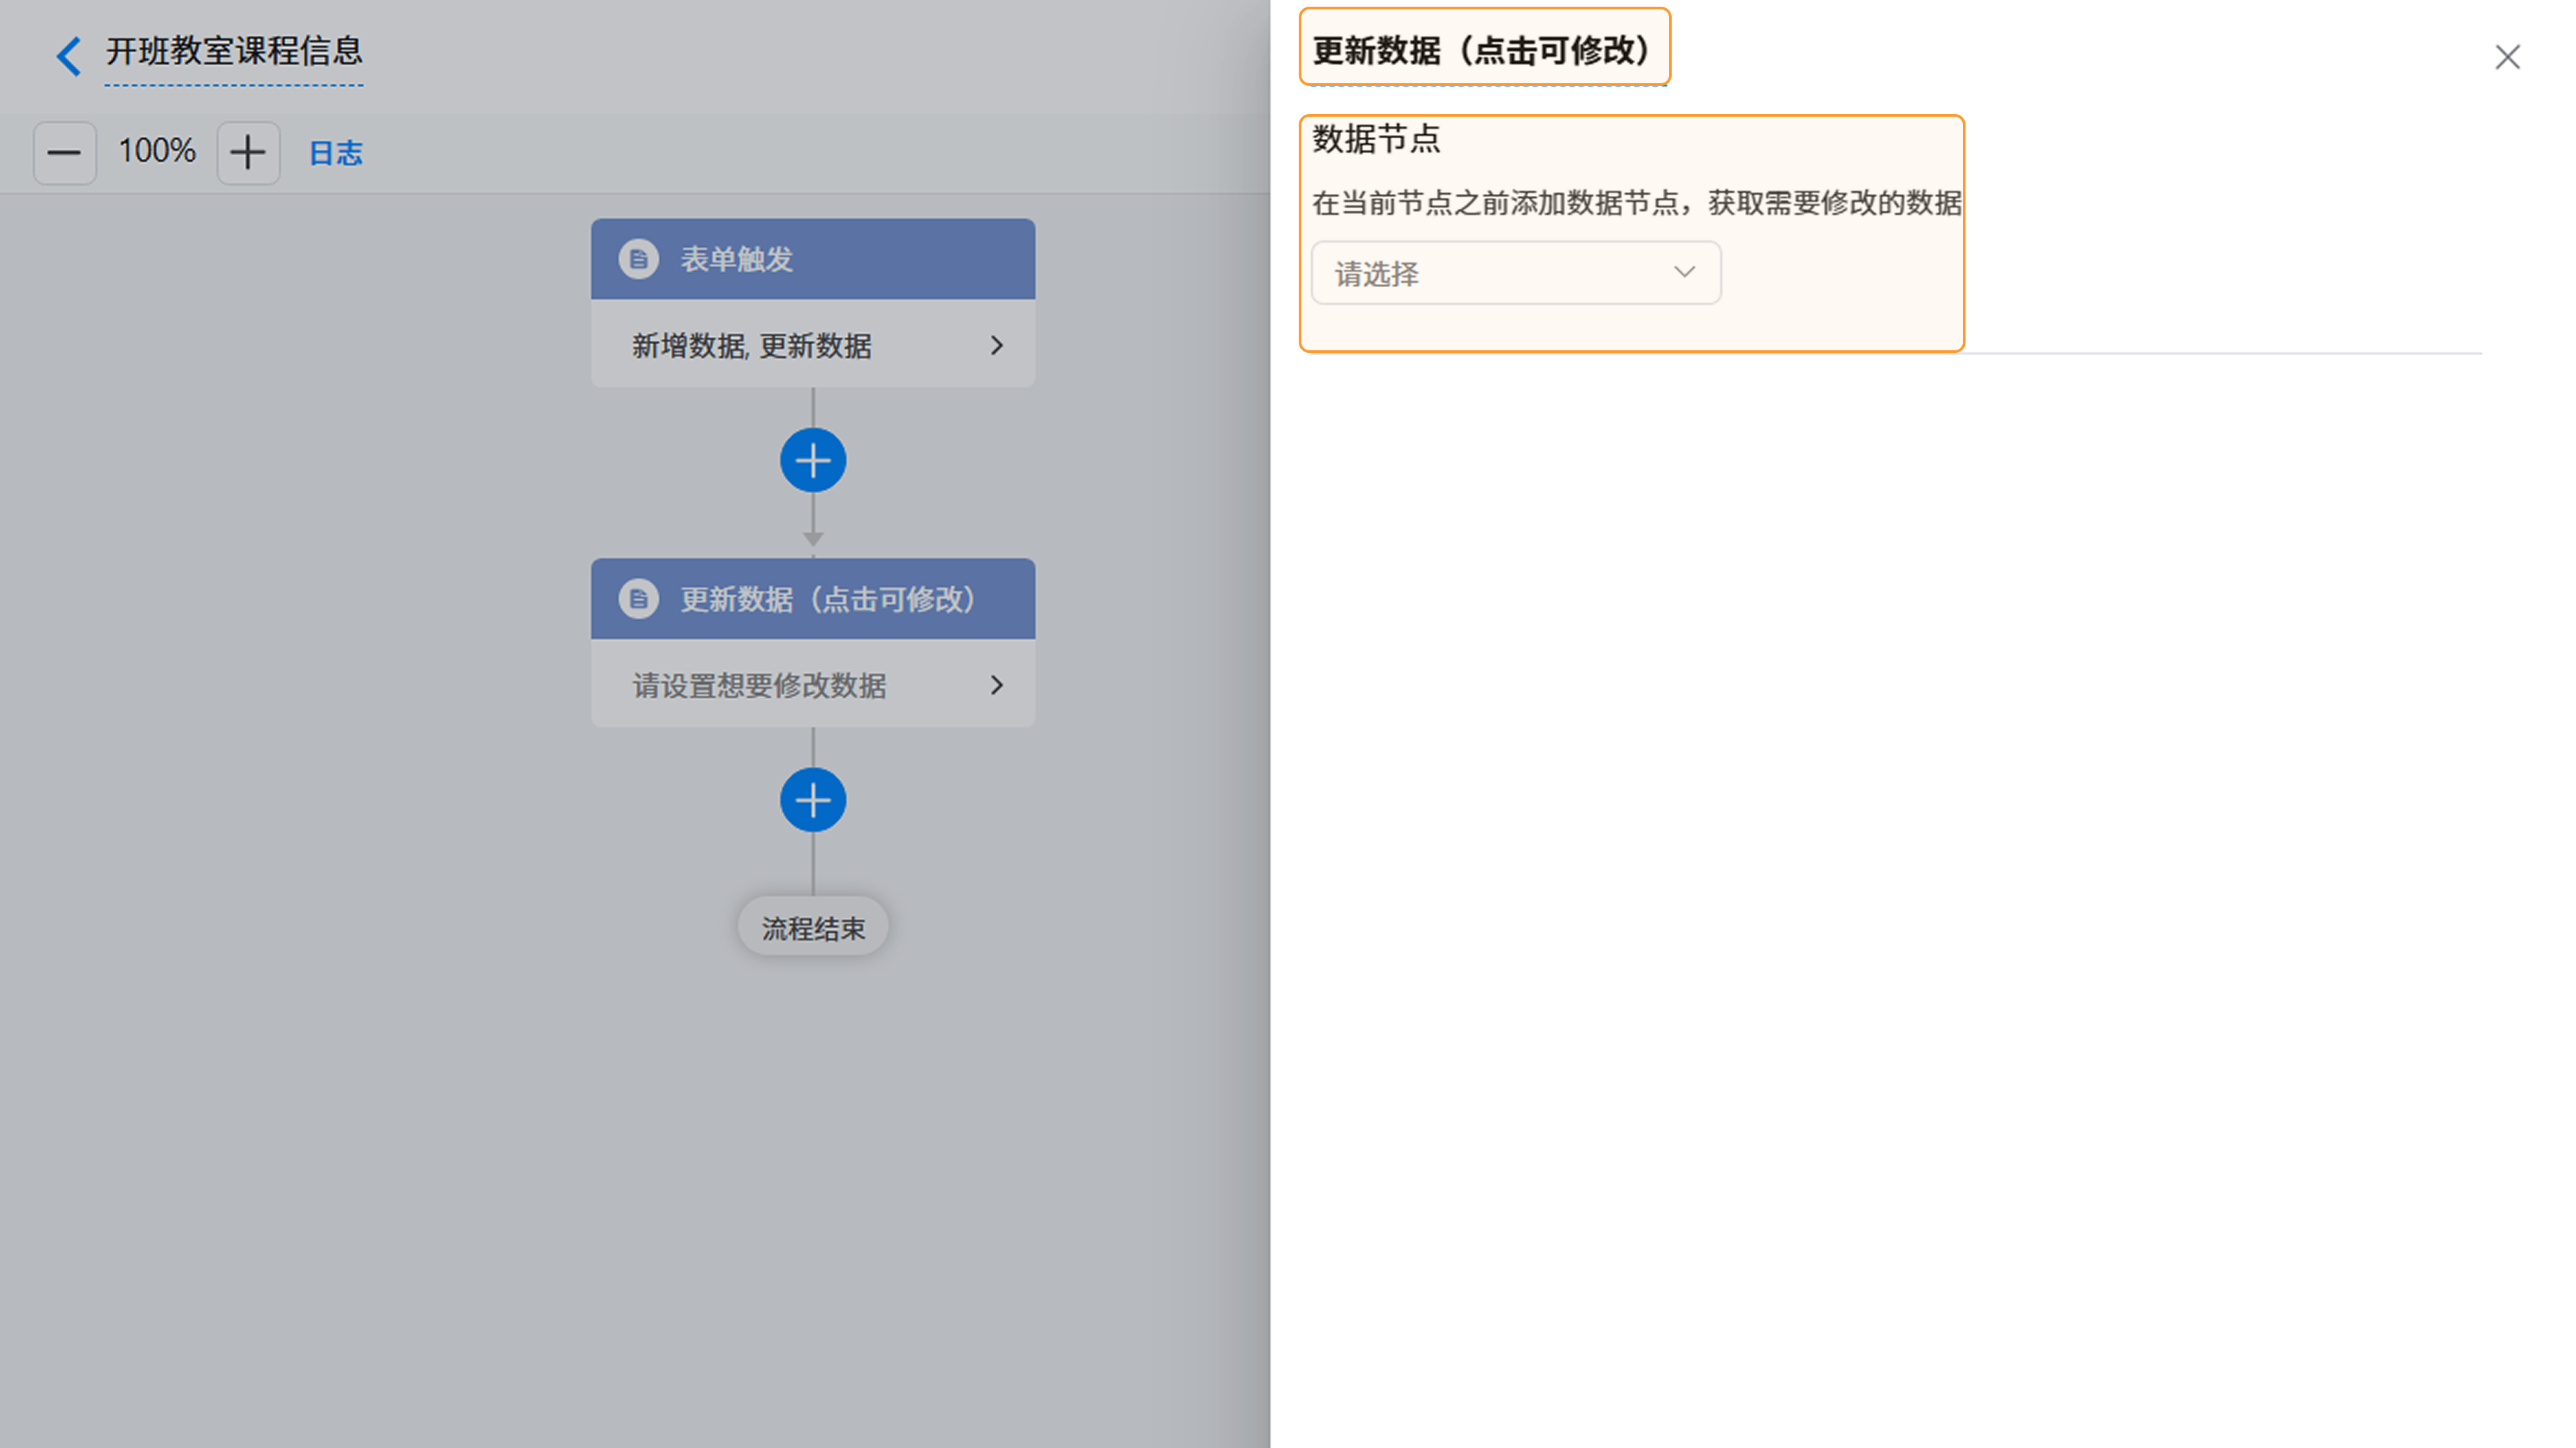Screen dimensions: 2576x1448
Task: Click the zoom in plus button
Action: (x=248, y=153)
